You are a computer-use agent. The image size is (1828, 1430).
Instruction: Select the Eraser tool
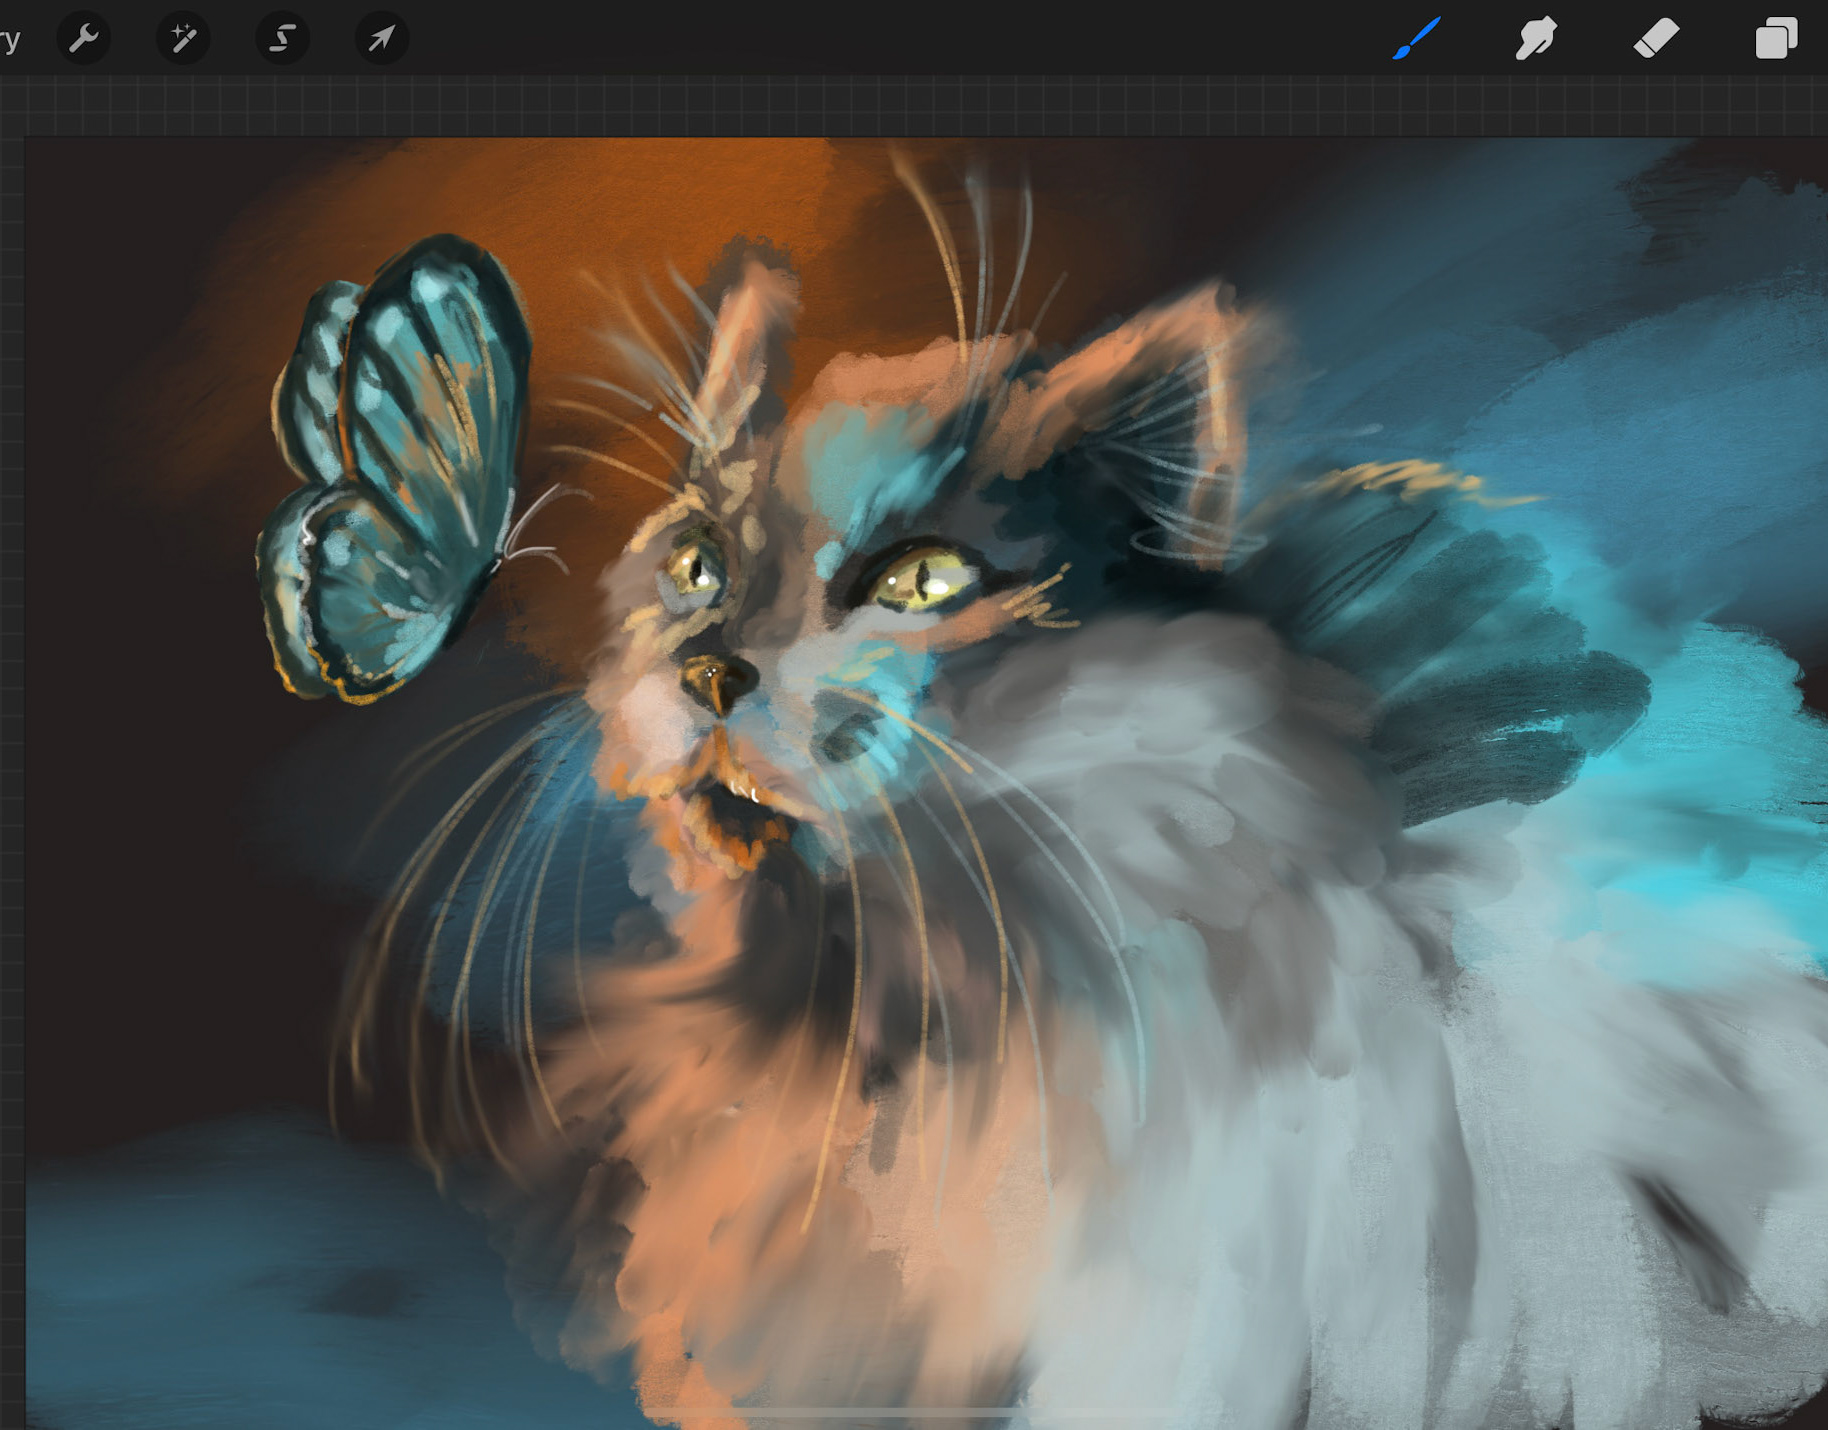pos(1656,39)
